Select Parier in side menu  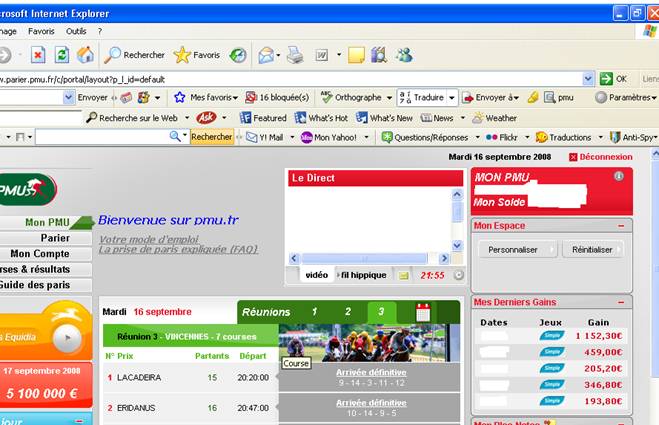point(45,238)
